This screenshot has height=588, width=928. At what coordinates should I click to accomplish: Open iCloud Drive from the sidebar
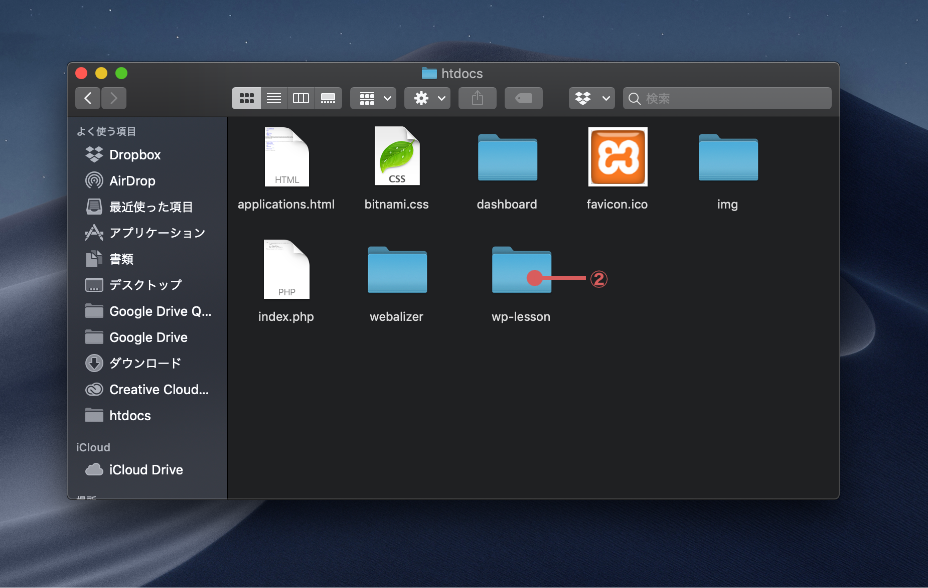(145, 470)
